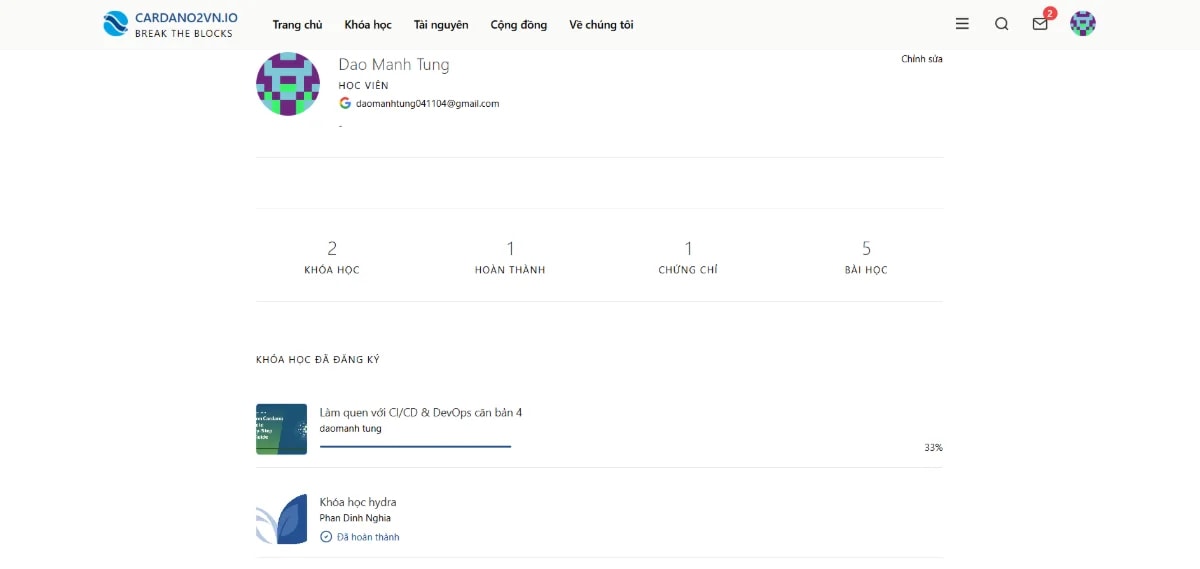
Task: Open the search magnifier icon
Action: 1001,24
